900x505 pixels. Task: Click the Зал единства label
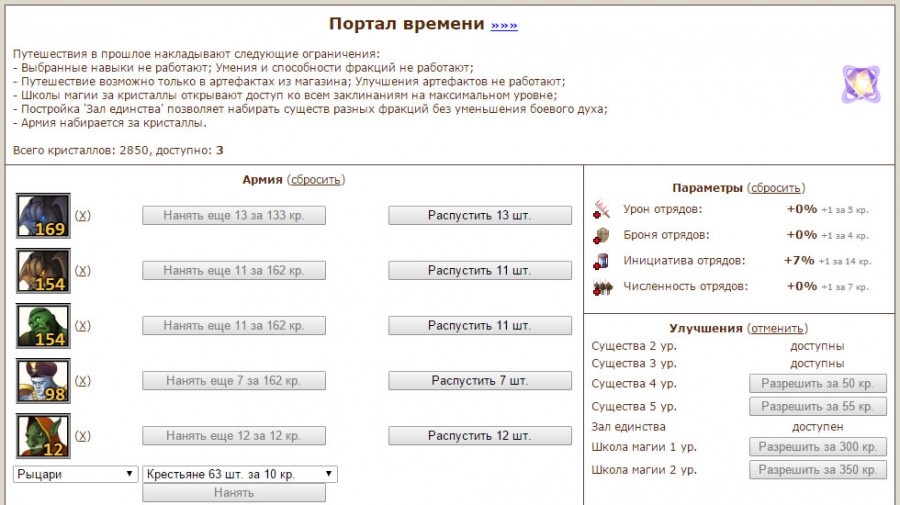click(x=629, y=427)
